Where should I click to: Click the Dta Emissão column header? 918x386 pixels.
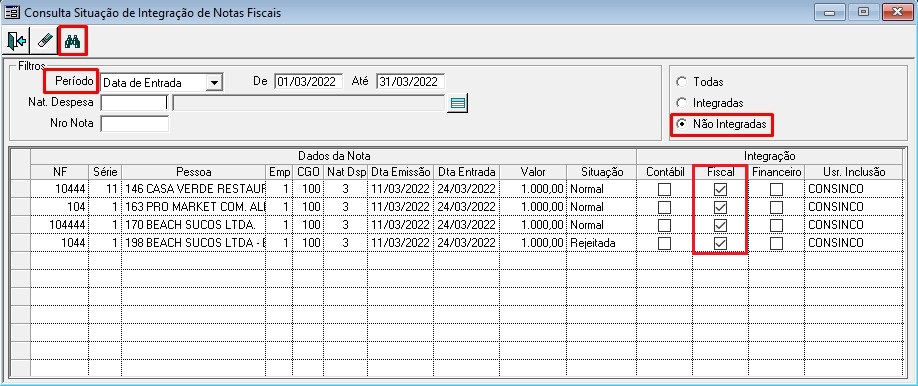point(401,172)
